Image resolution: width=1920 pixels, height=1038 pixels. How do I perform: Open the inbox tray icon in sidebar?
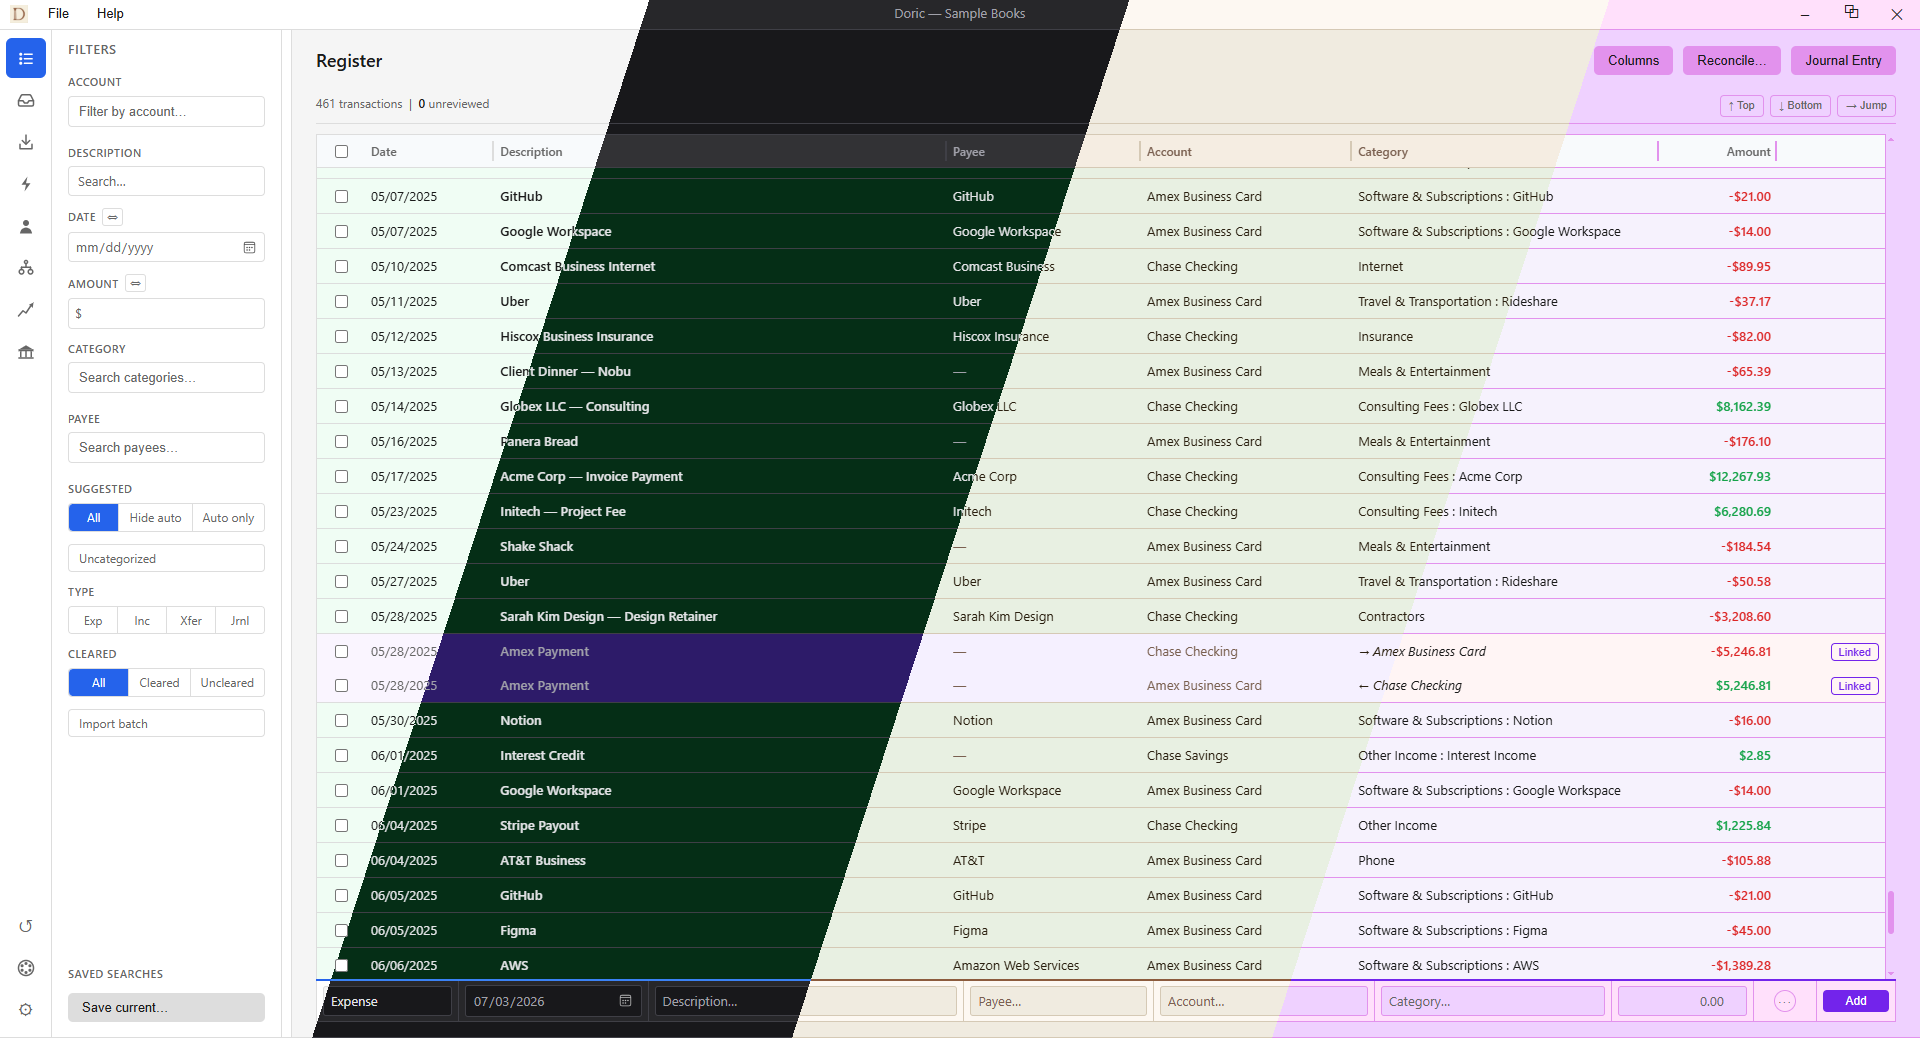26,101
